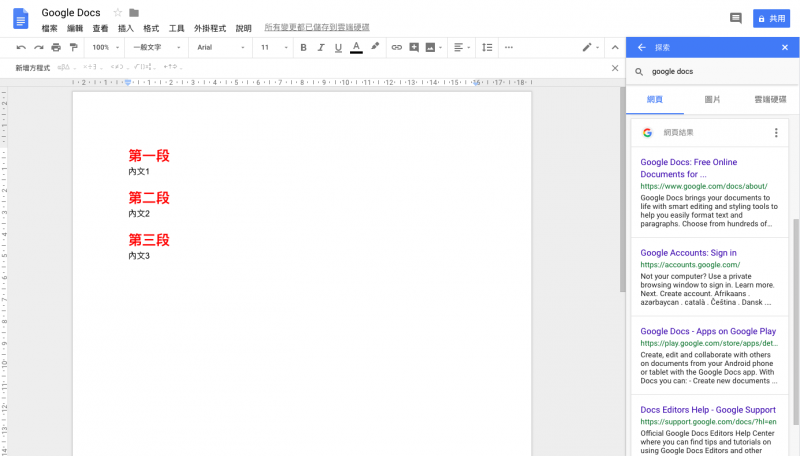Star the Google Docs document
This screenshot has width=800, height=456.
[x=117, y=12]
